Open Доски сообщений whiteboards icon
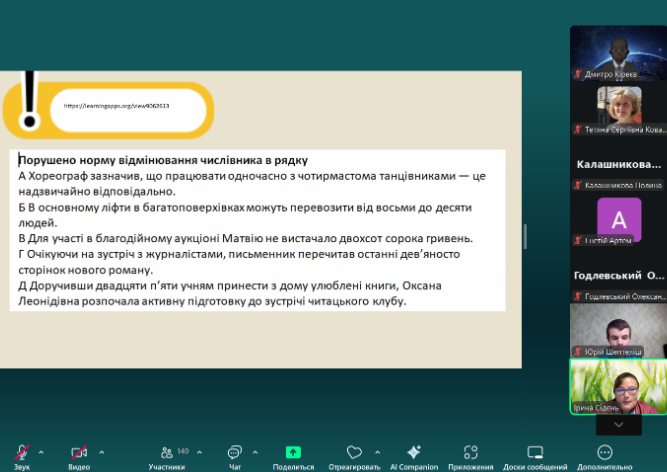This screenshot has width=667, height=472. pyautogui.click(x=535, y=452)
